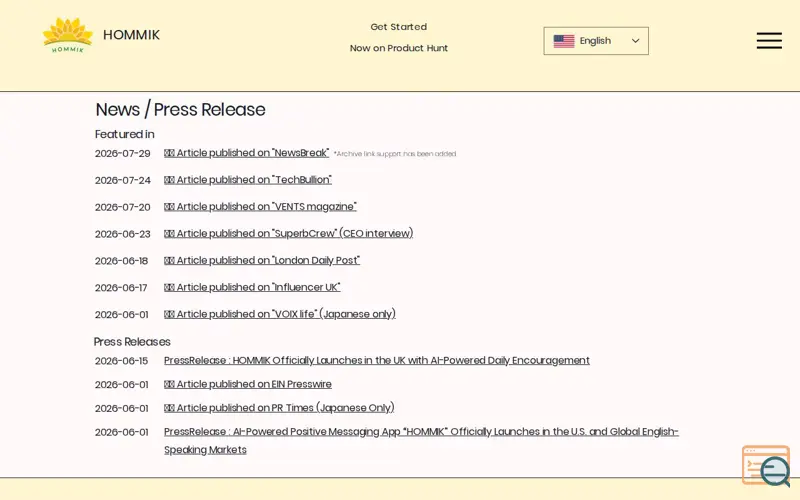Open the VENTS magazine article link

(260, 207)
